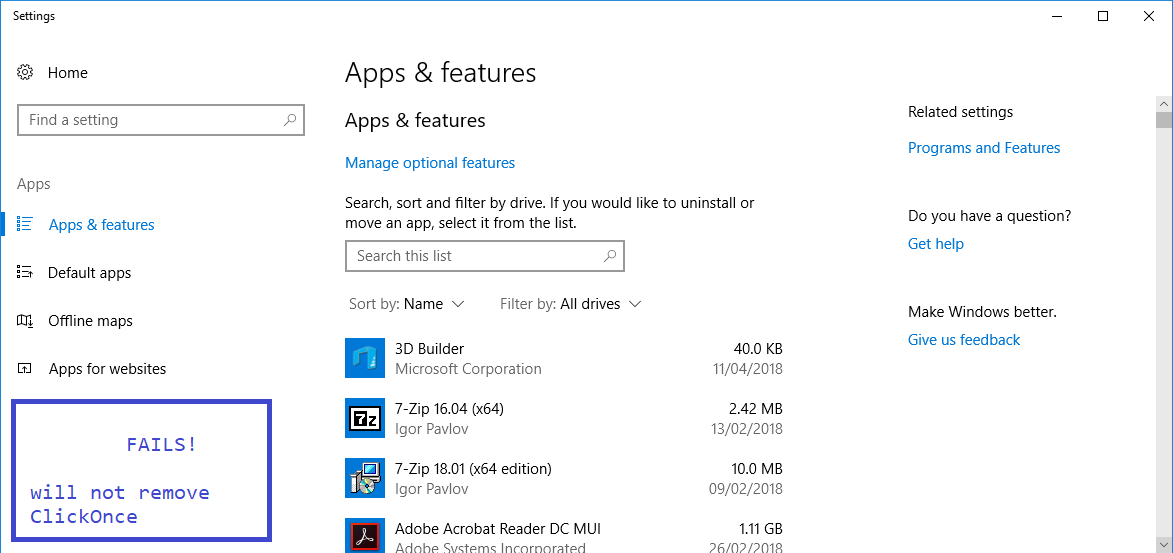The image size is (1173, 553).
Task: Click the 2.42 MB size value
Action: (756, 409)
